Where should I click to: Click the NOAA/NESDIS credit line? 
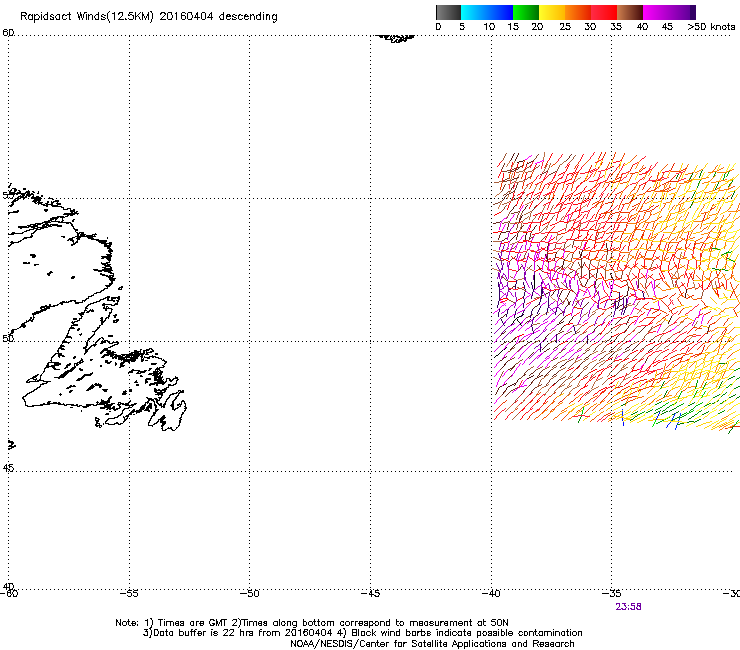432,644
